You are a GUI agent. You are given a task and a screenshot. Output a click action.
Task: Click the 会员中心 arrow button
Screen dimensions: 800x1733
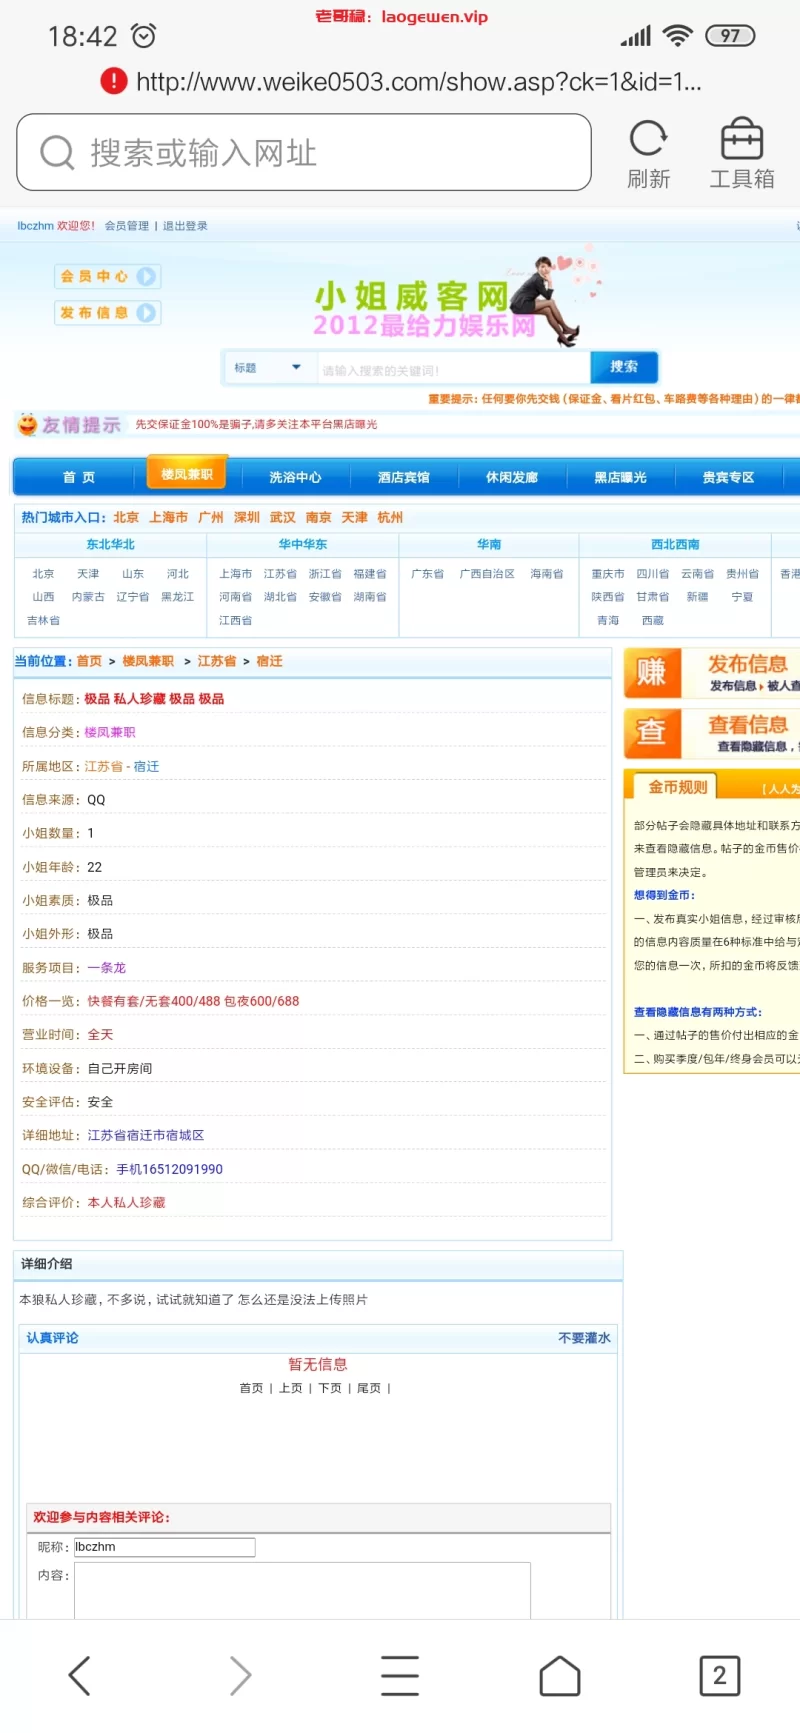click(146, 277)
